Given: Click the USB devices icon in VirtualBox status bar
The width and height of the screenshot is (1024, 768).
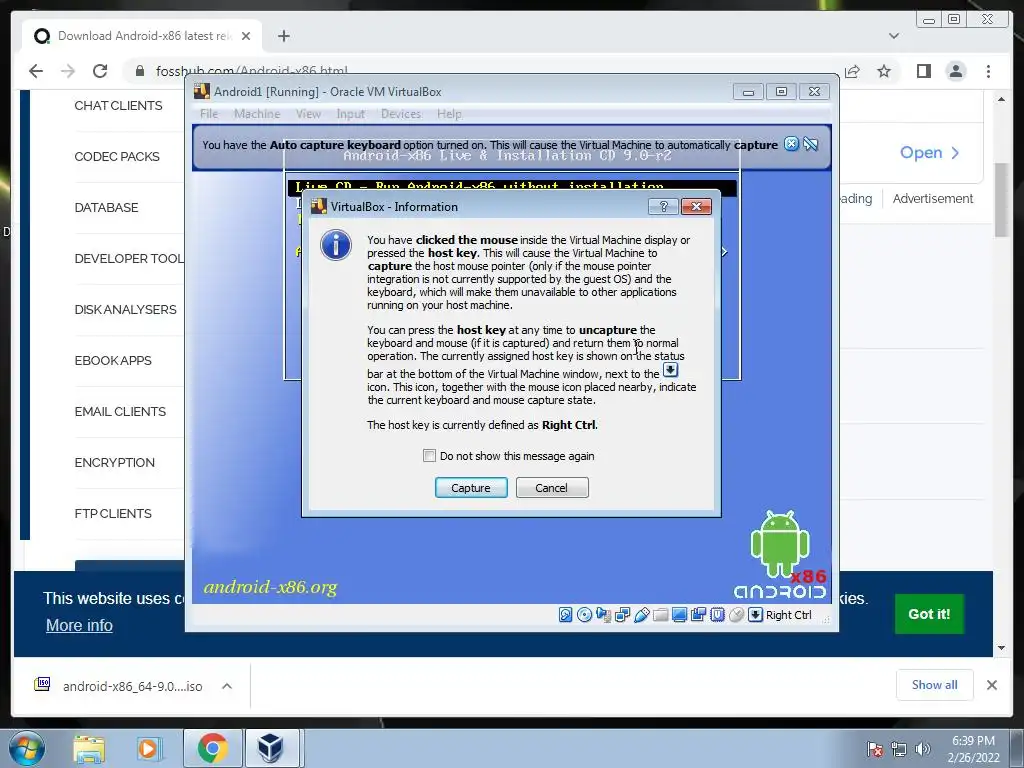Looking at the screenshot, I should [x=641, y=615].
